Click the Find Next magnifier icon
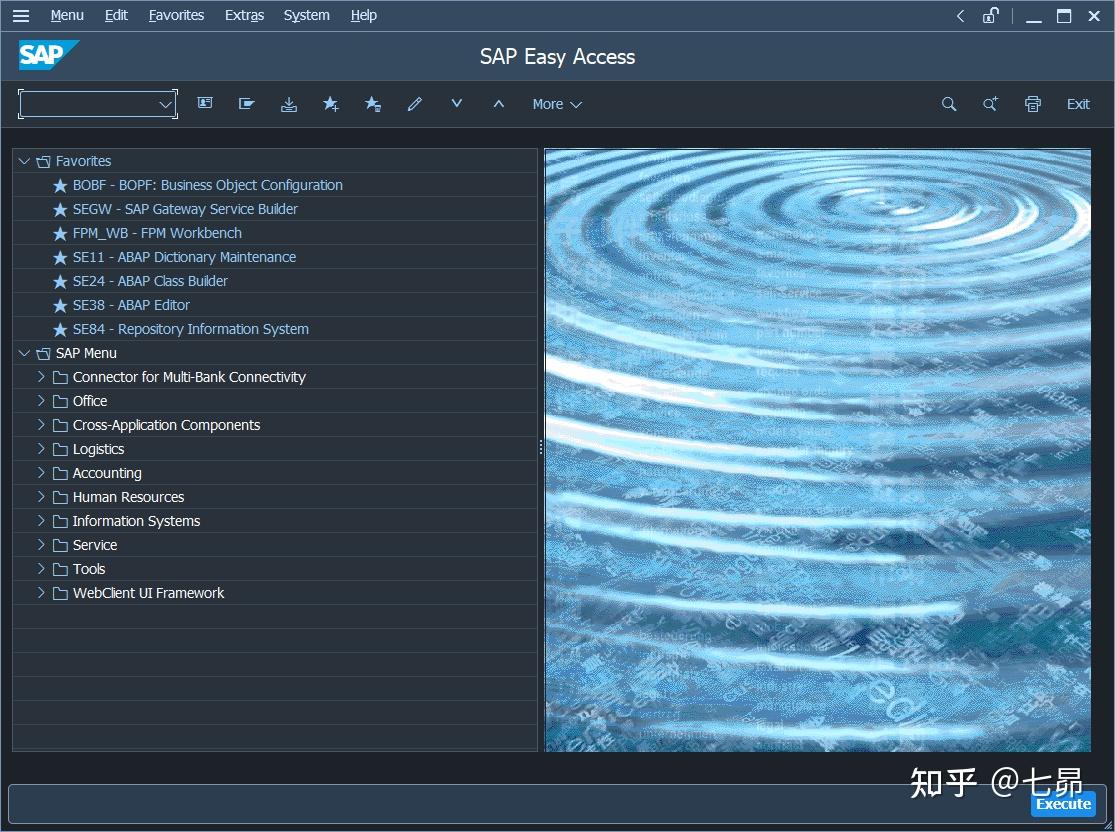This screenshot has height=832, width=1115. [991, 104]
